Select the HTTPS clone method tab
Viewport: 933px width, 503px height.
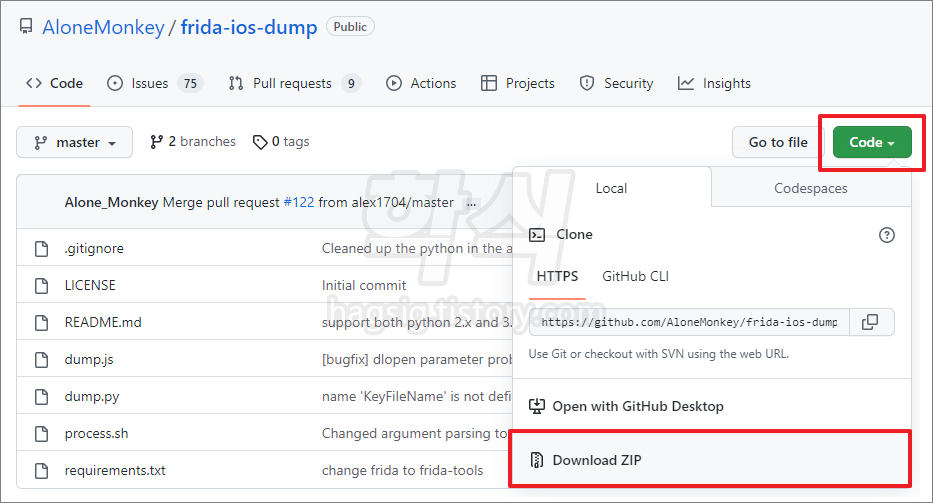pos(557,276)
